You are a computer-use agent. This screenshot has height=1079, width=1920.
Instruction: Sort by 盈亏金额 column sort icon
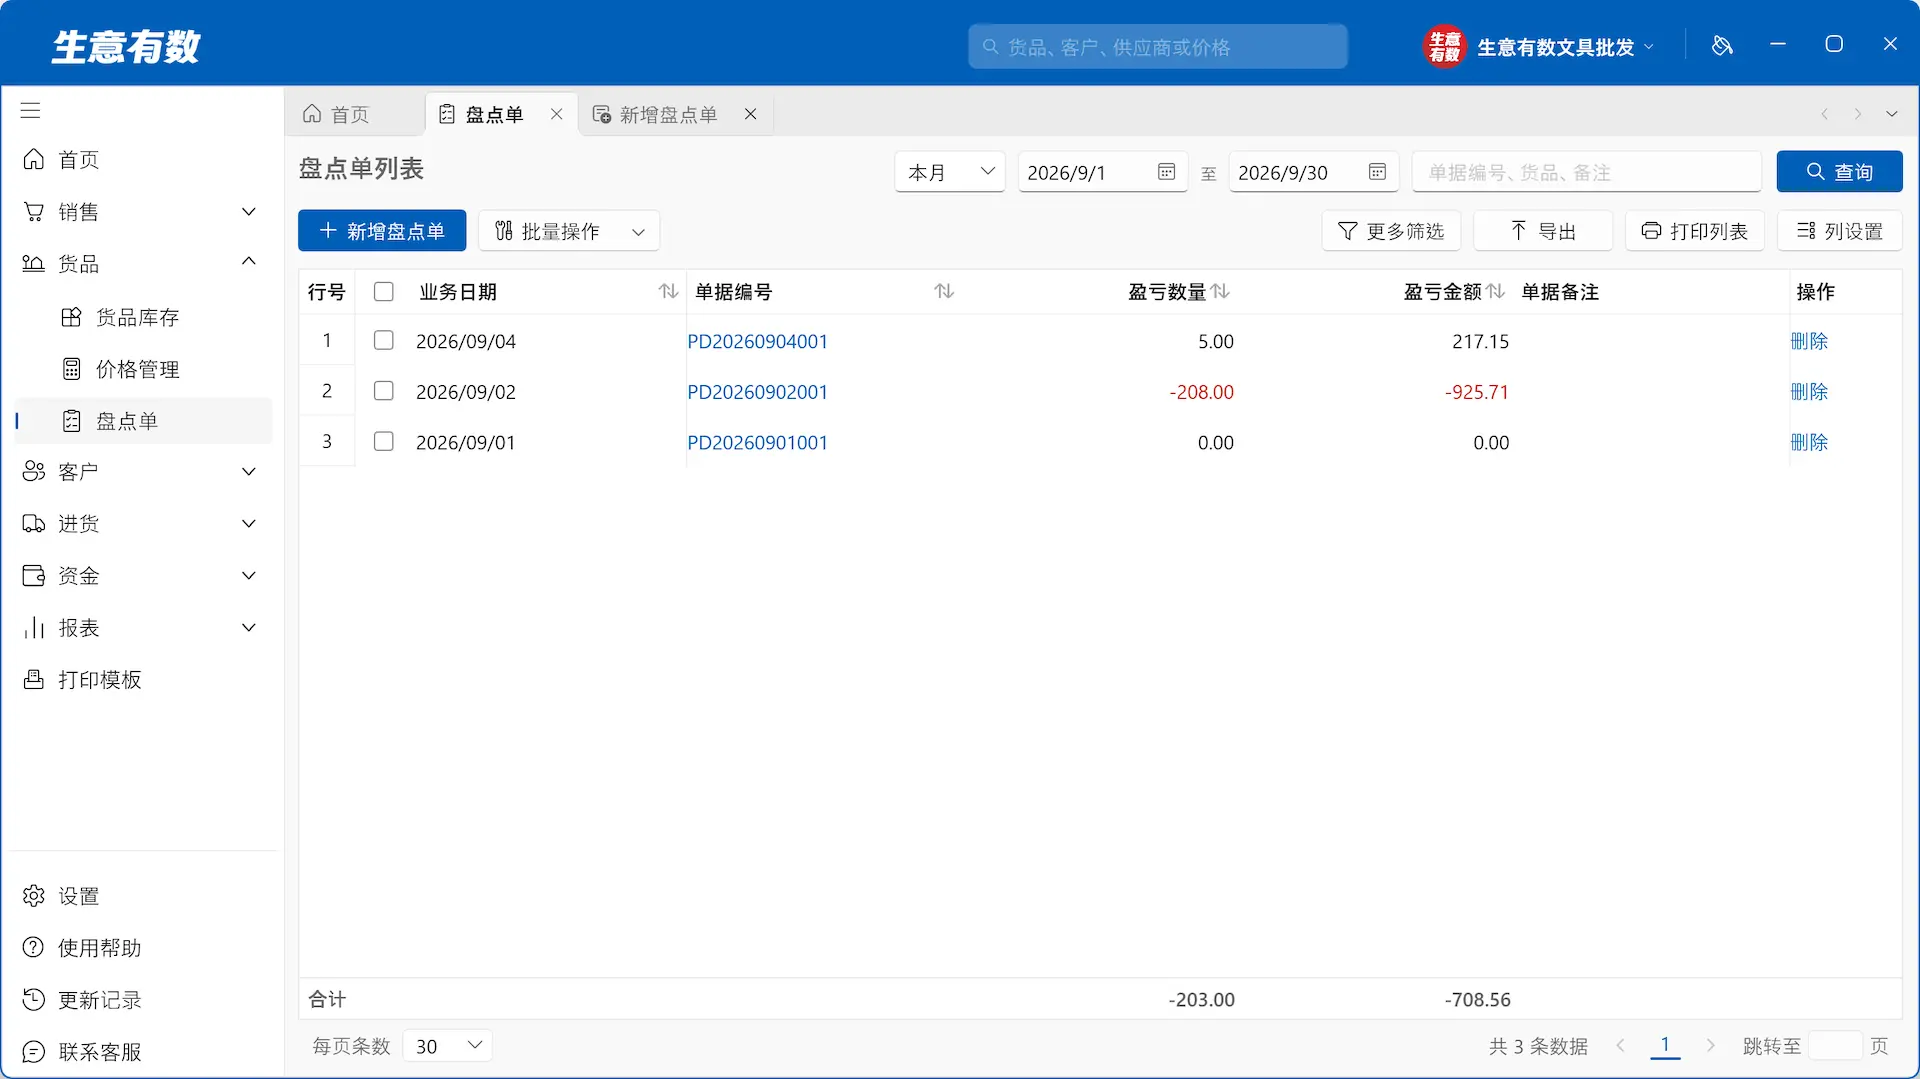[1495, 291]
